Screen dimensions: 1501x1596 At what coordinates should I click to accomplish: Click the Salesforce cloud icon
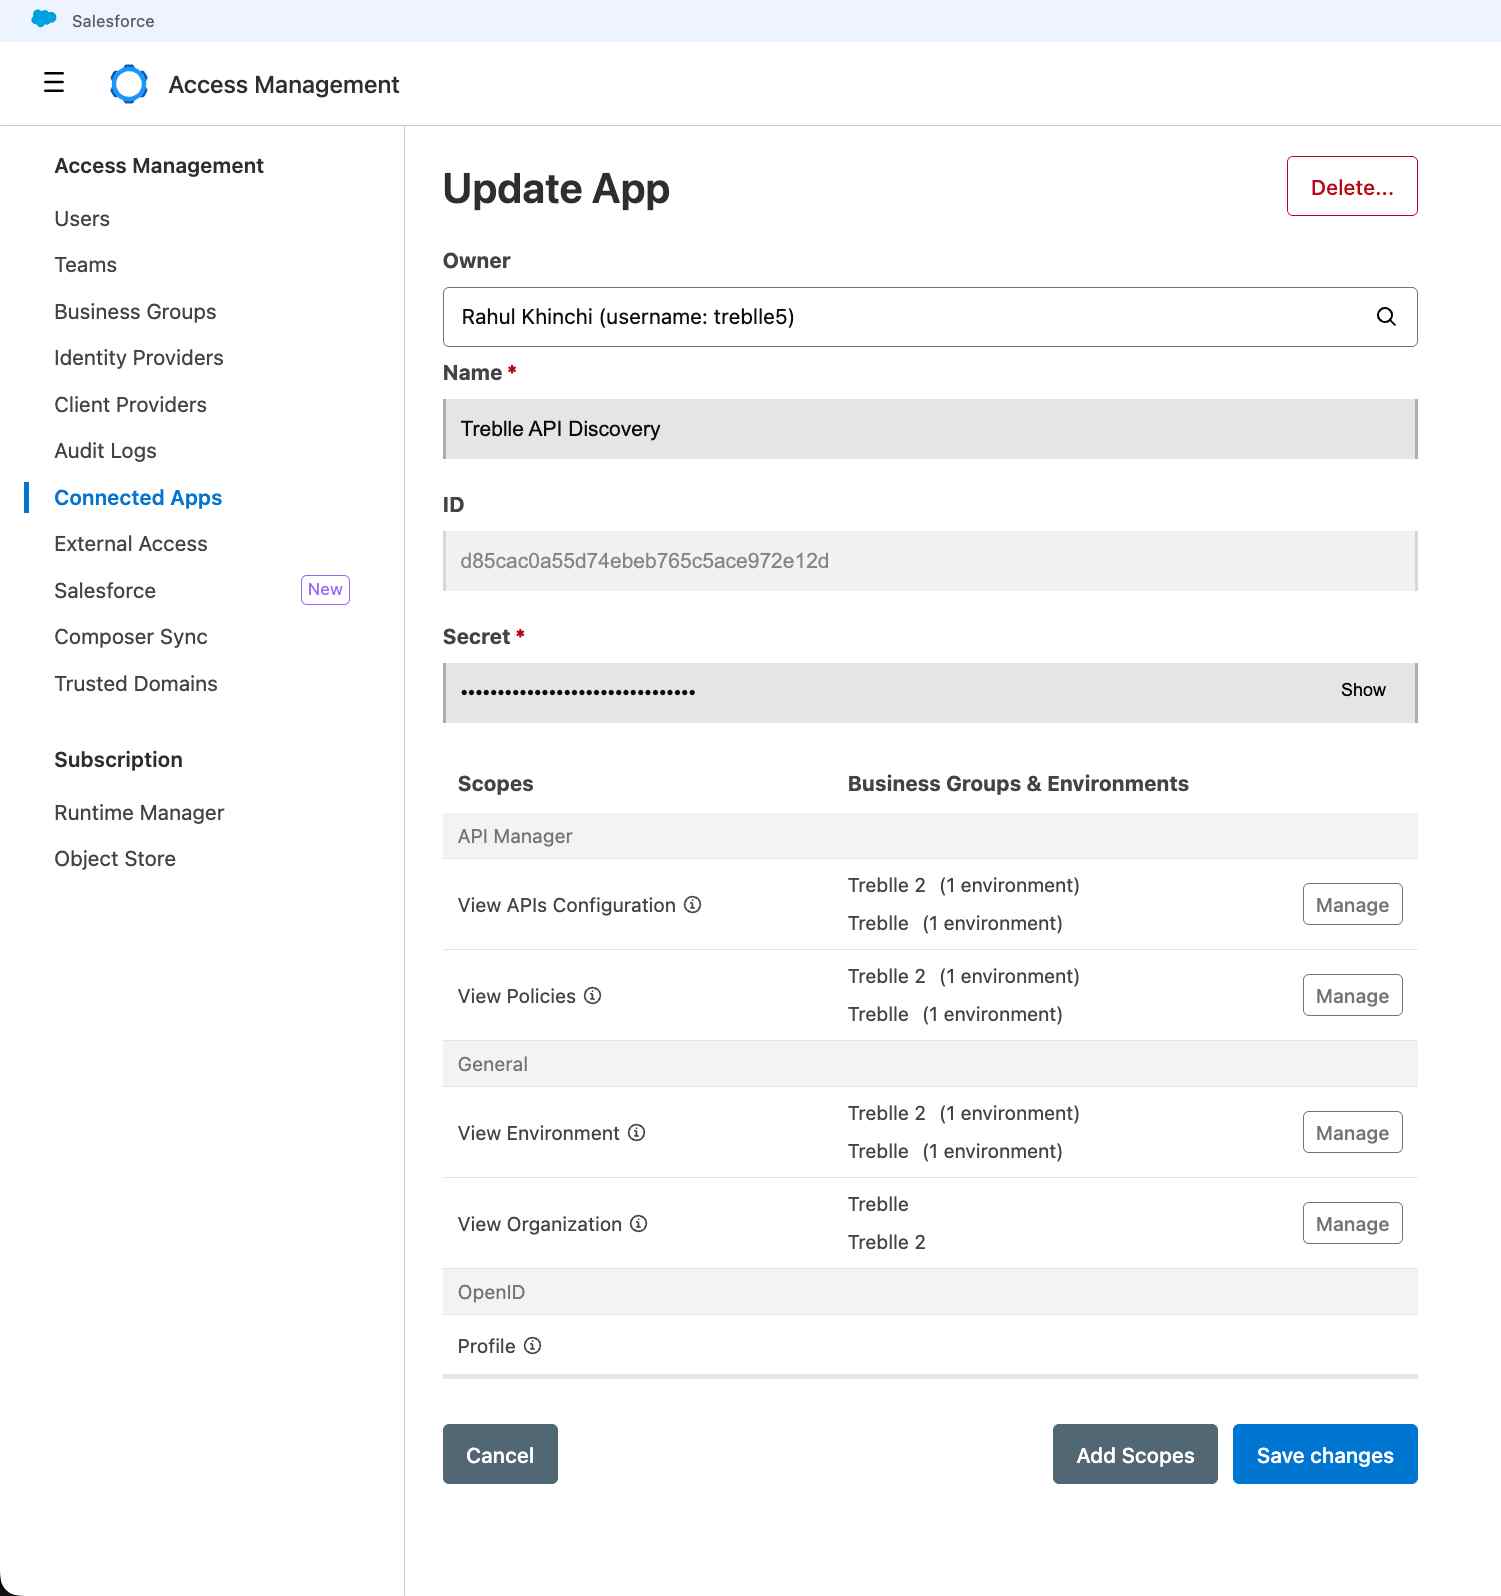coord(44,19)
